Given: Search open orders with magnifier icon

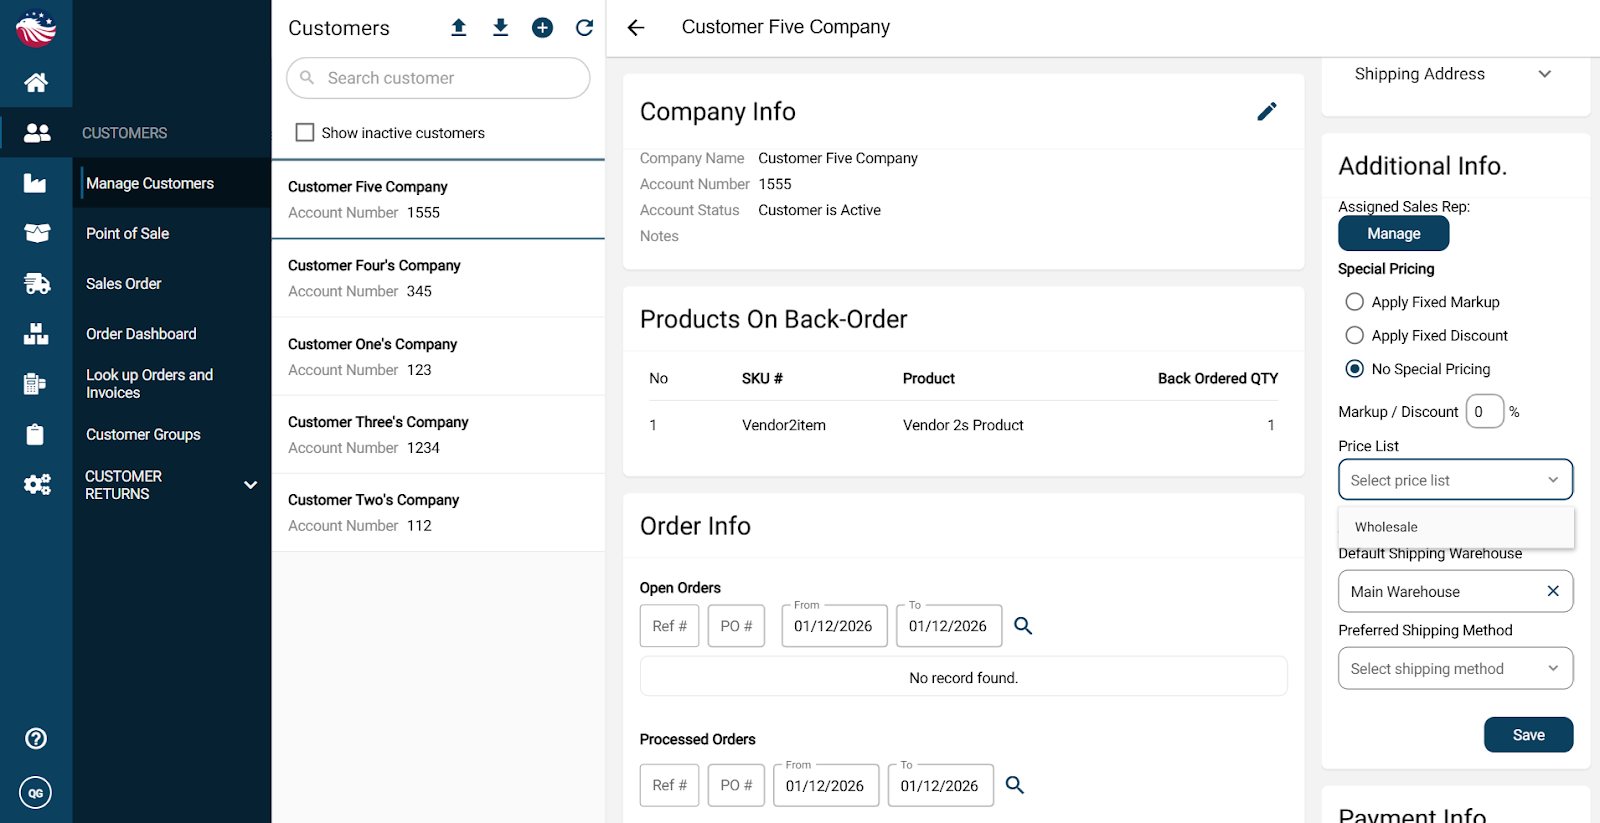Looking at the screenshot, I should coord(1023,626).
